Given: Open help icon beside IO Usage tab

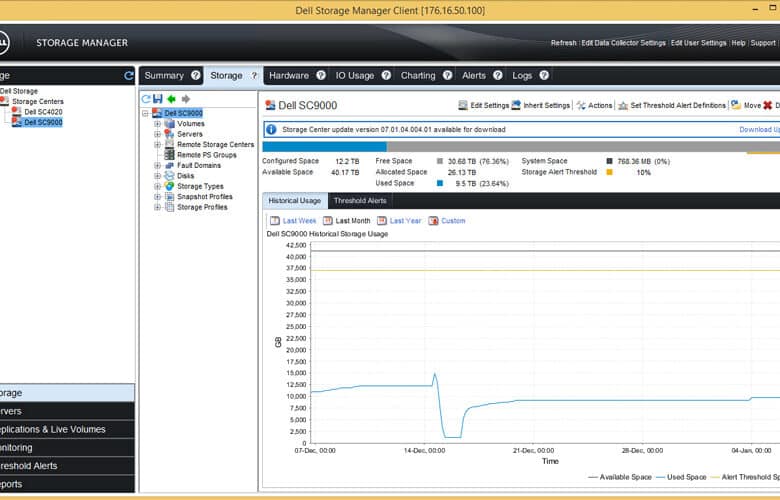Looking at the screenshot, I should 386,75.
